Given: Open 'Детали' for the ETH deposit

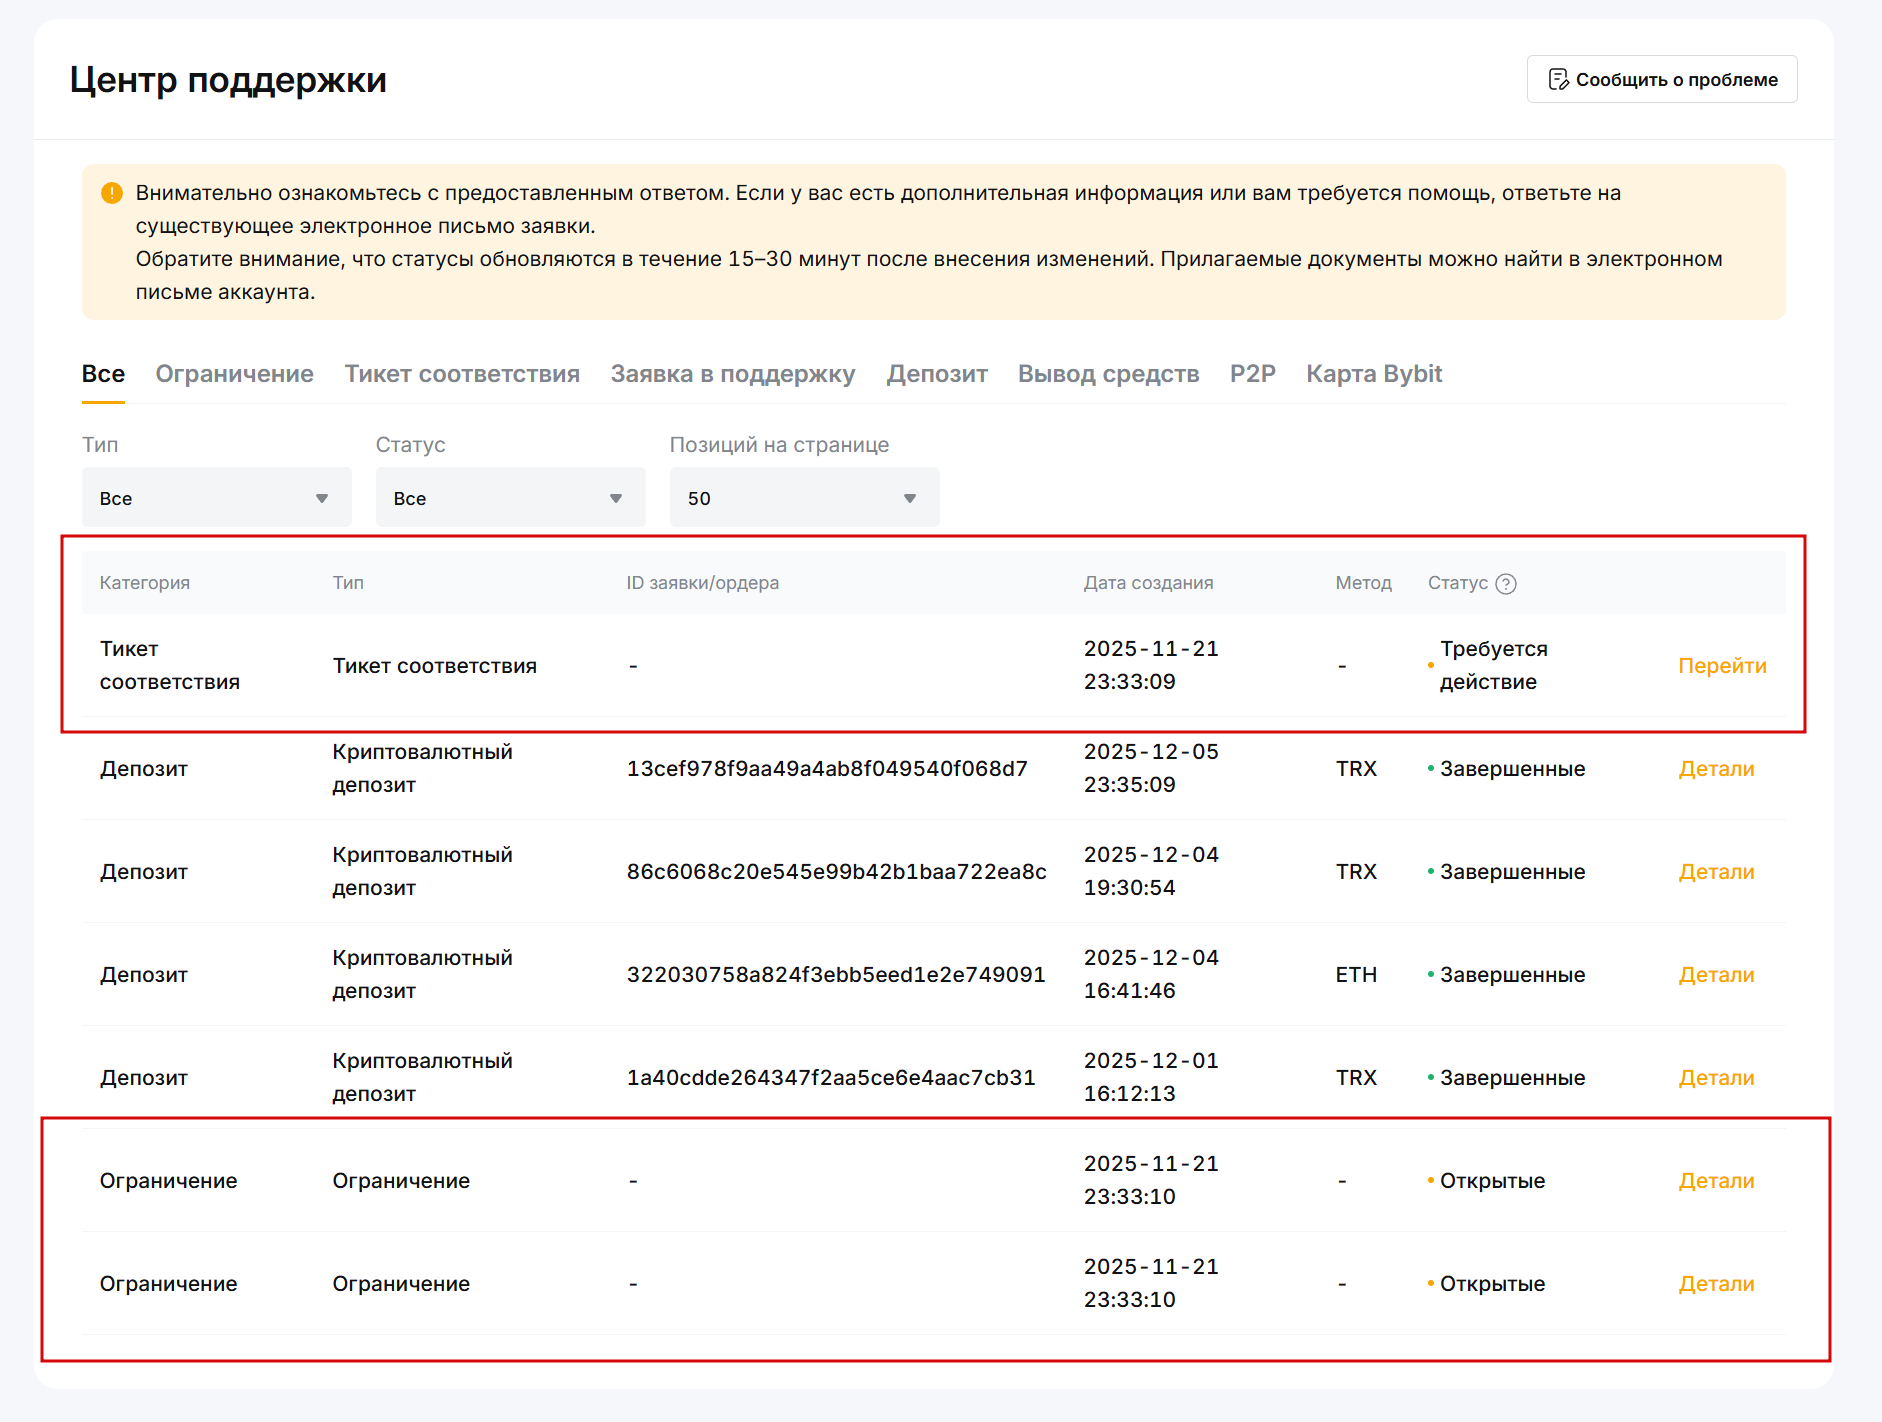Looking at the screenshot, I should pos(1716,975).
